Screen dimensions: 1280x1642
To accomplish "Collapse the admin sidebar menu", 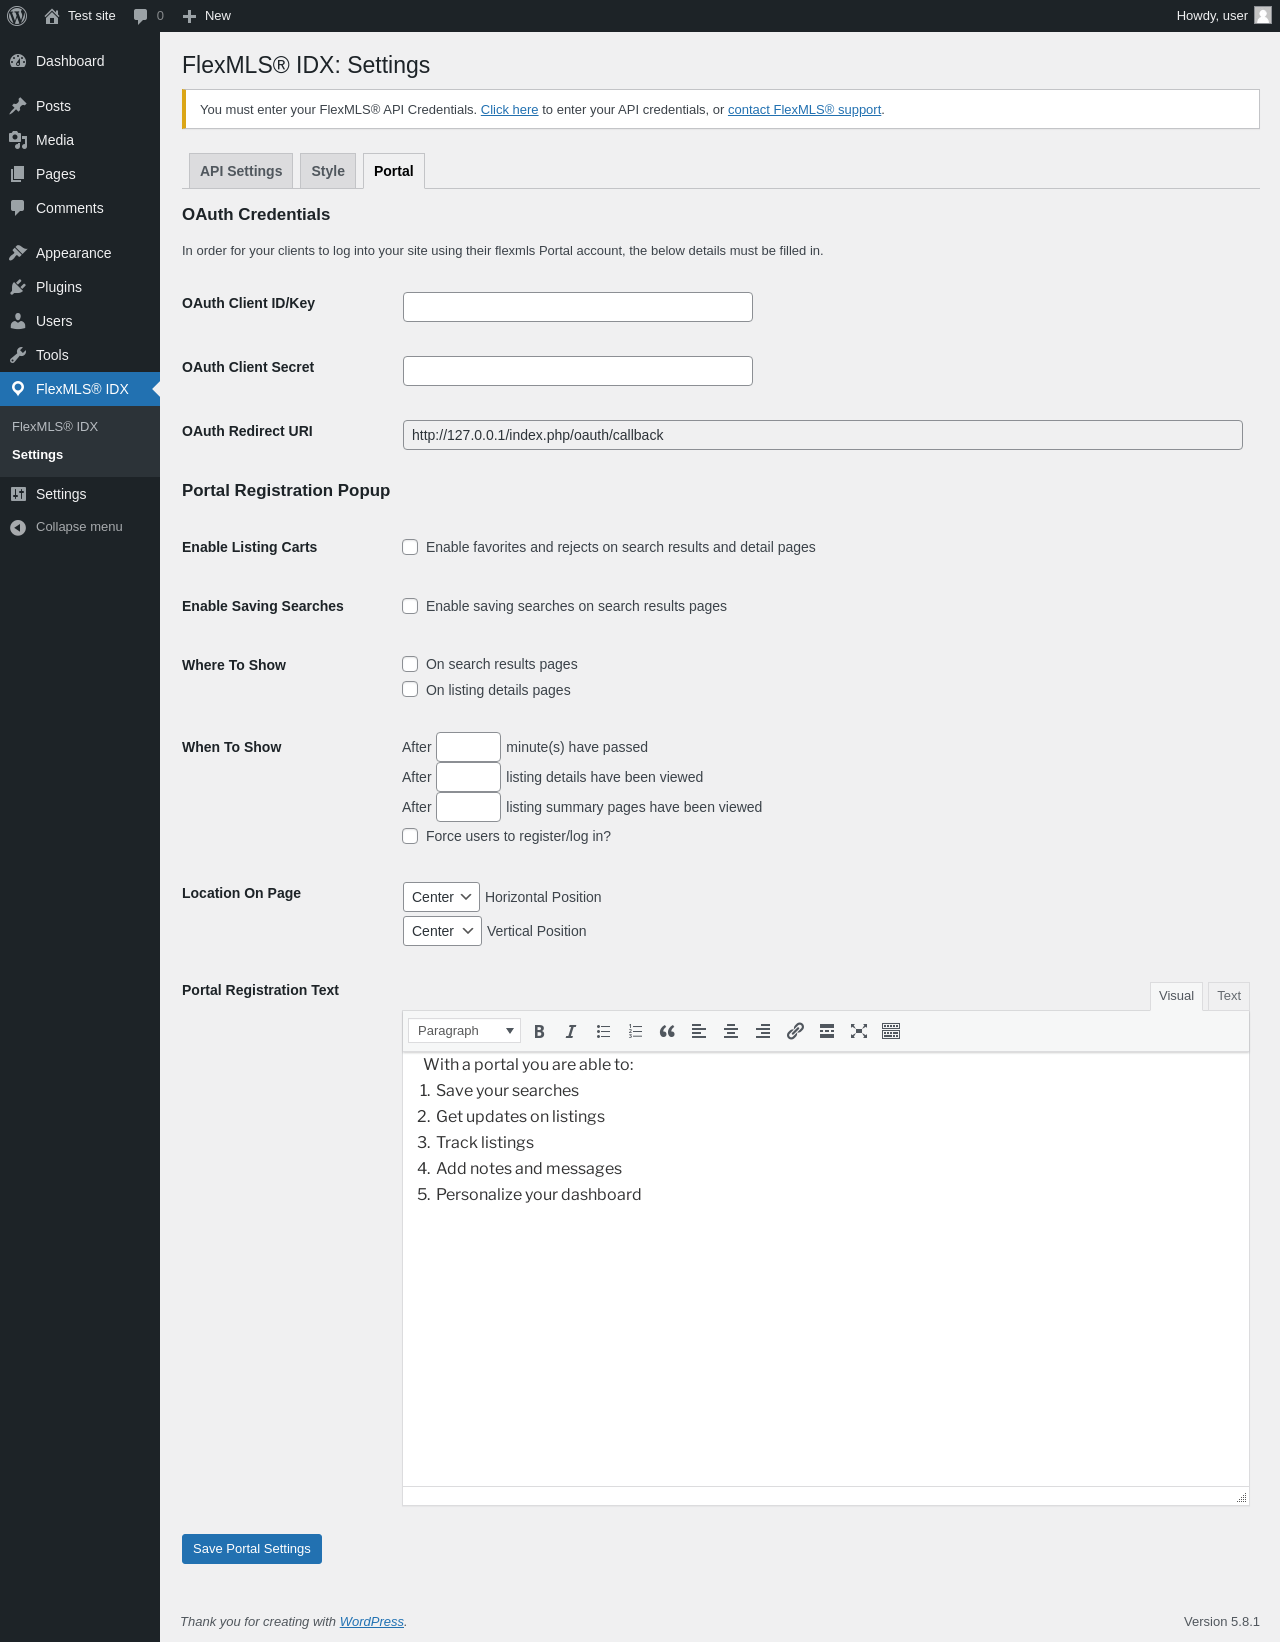I will [80, 527].
